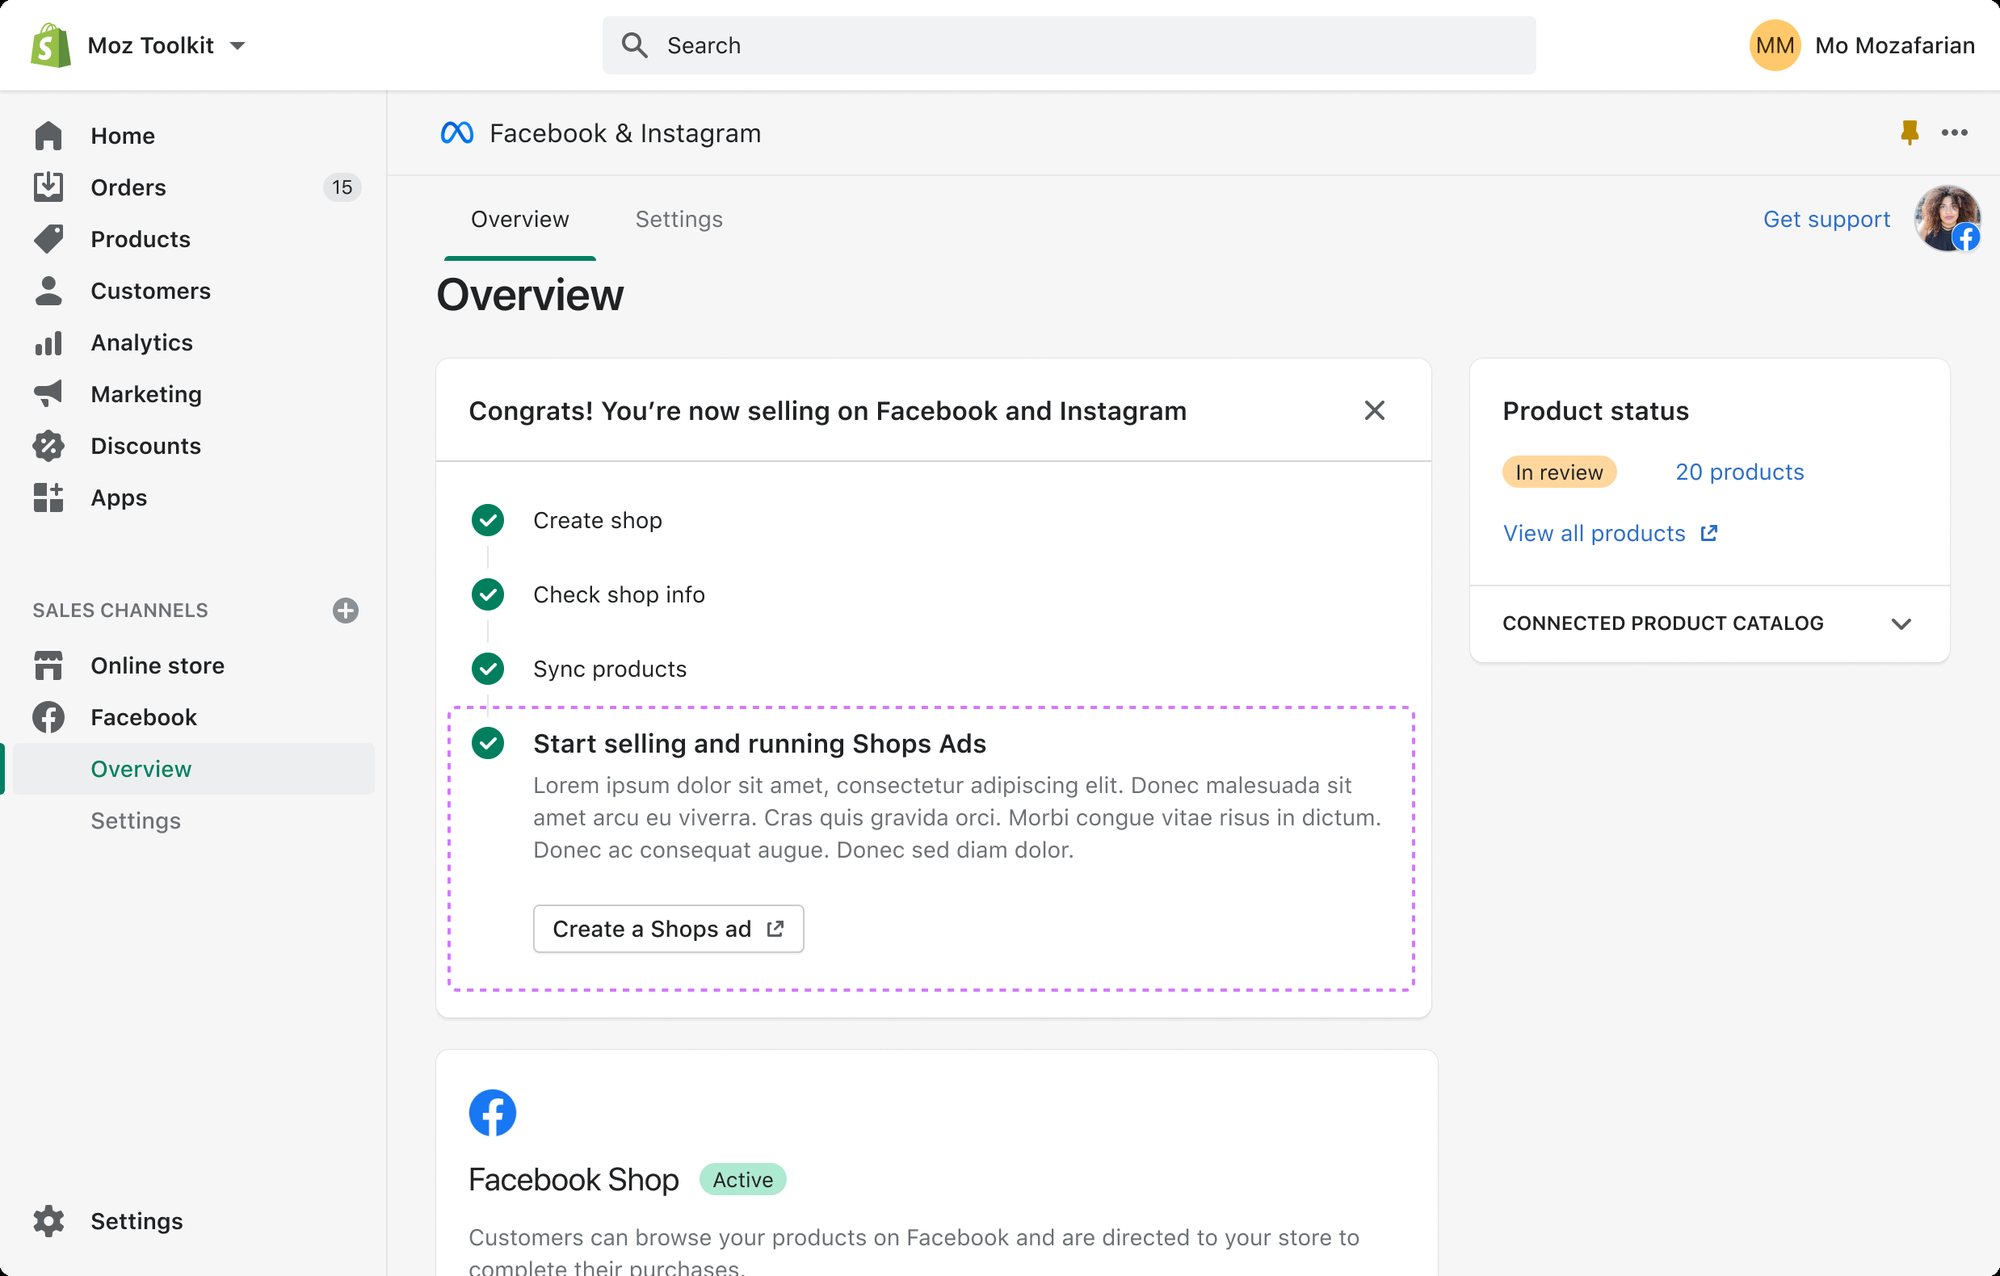This screenshot has height=1276, width=2000.
Task: Click the Shopify logo icon
Action: click(x=50, y=45)
